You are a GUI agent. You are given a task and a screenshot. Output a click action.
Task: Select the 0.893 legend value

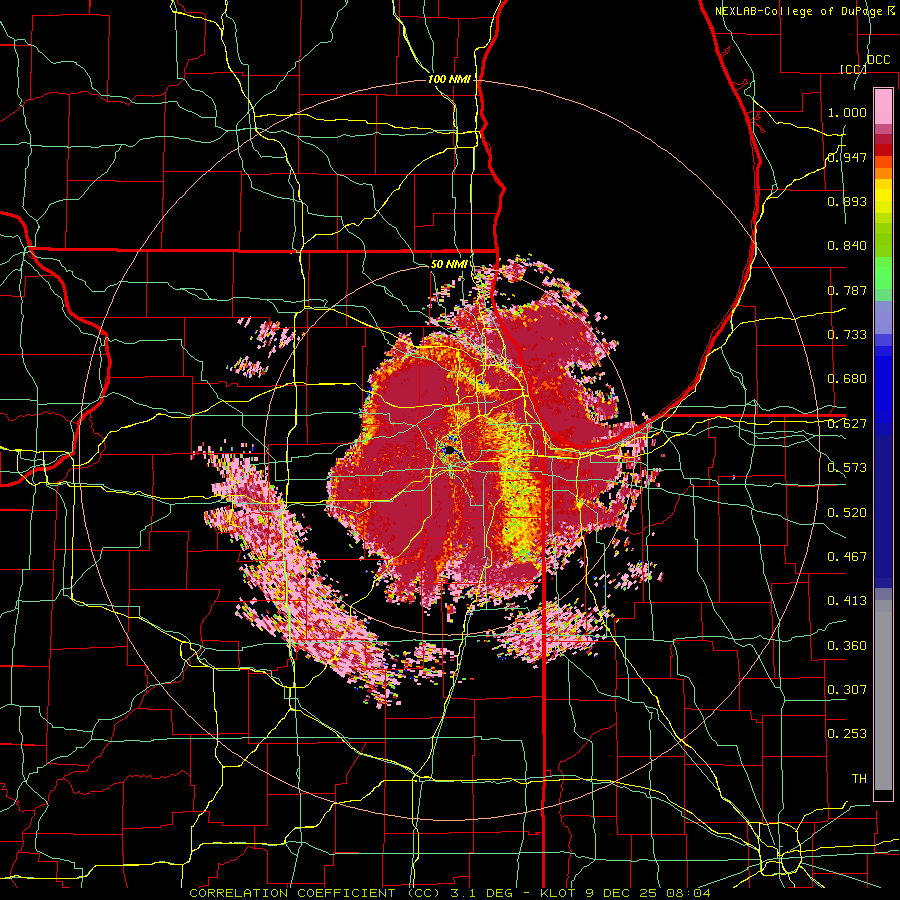pyautogui.click(x=847, y=201)
